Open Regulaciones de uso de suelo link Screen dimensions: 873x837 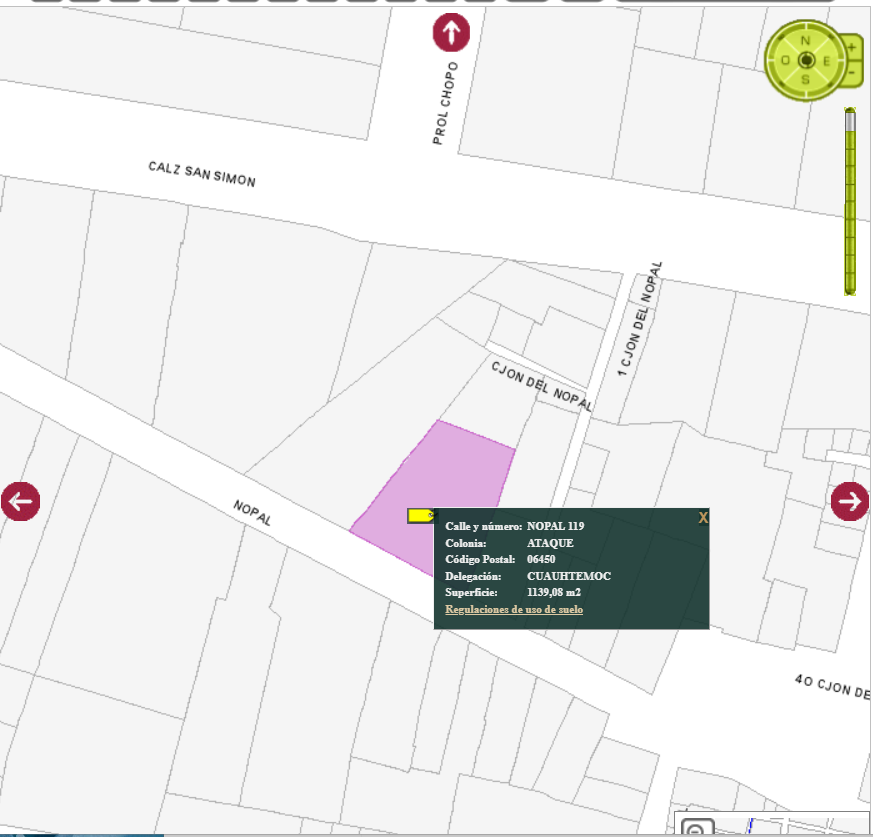pyautogui.click(x=514, y=609)
